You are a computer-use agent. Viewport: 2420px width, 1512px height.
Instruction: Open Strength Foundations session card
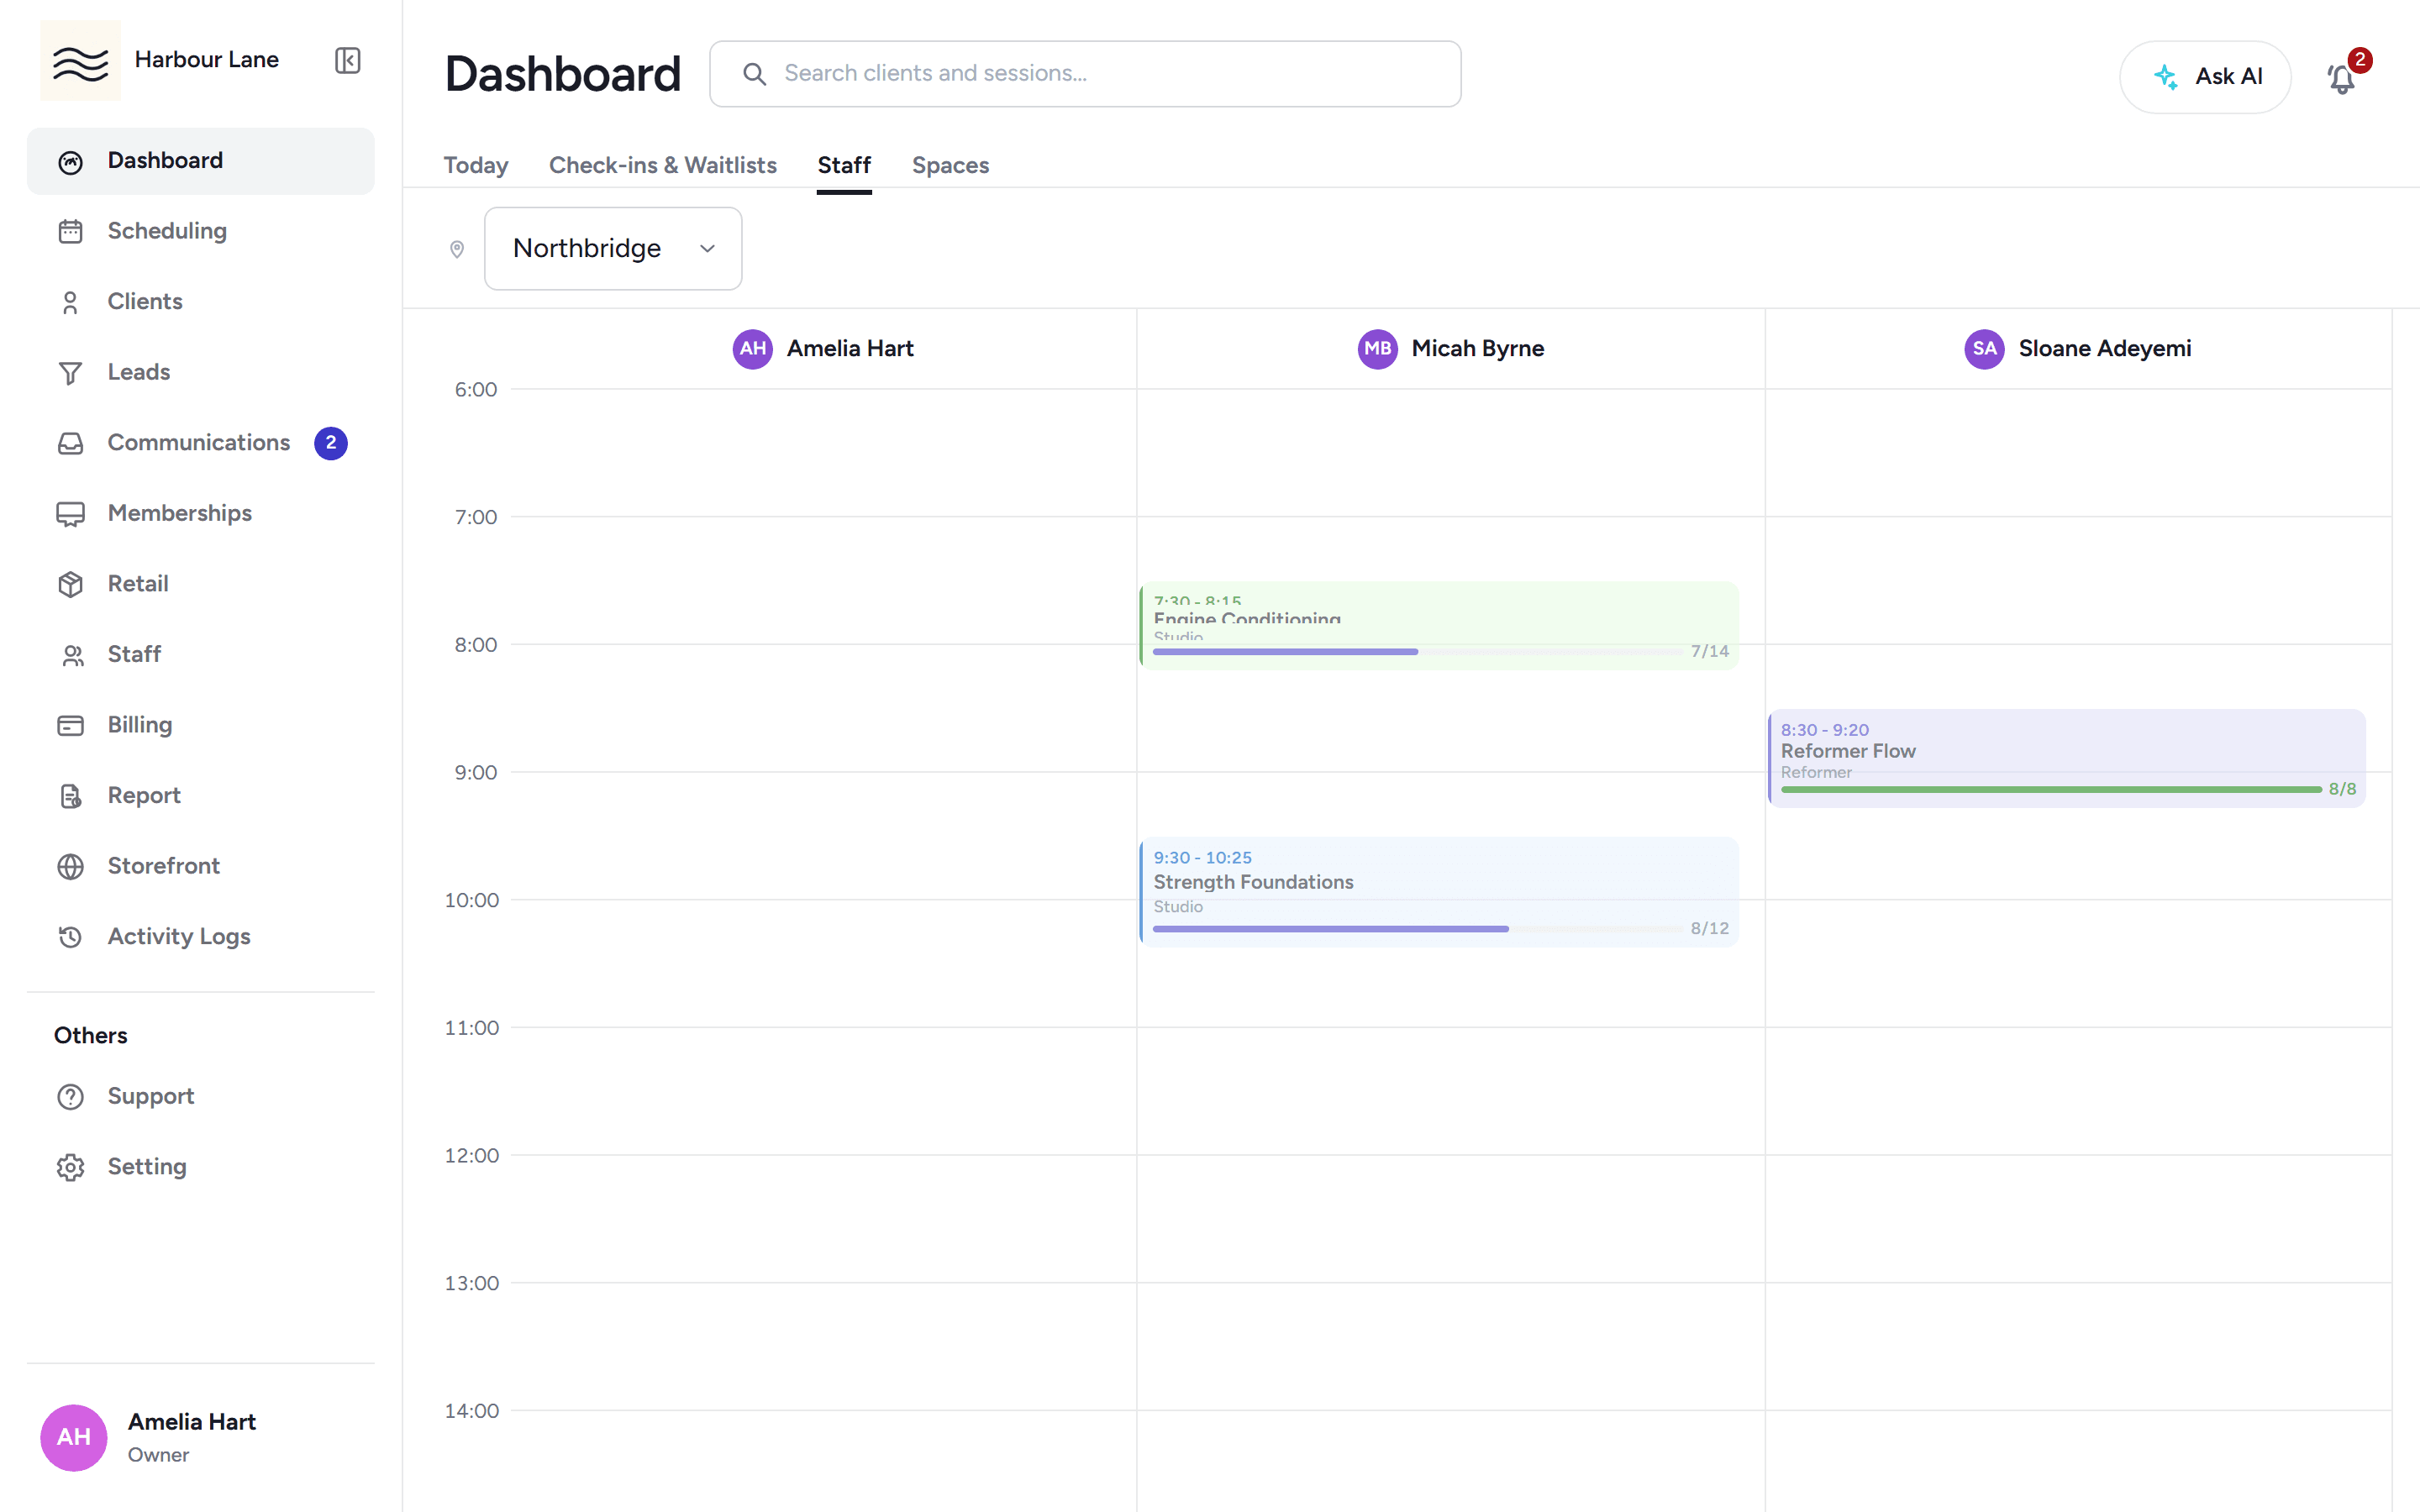1438,892
